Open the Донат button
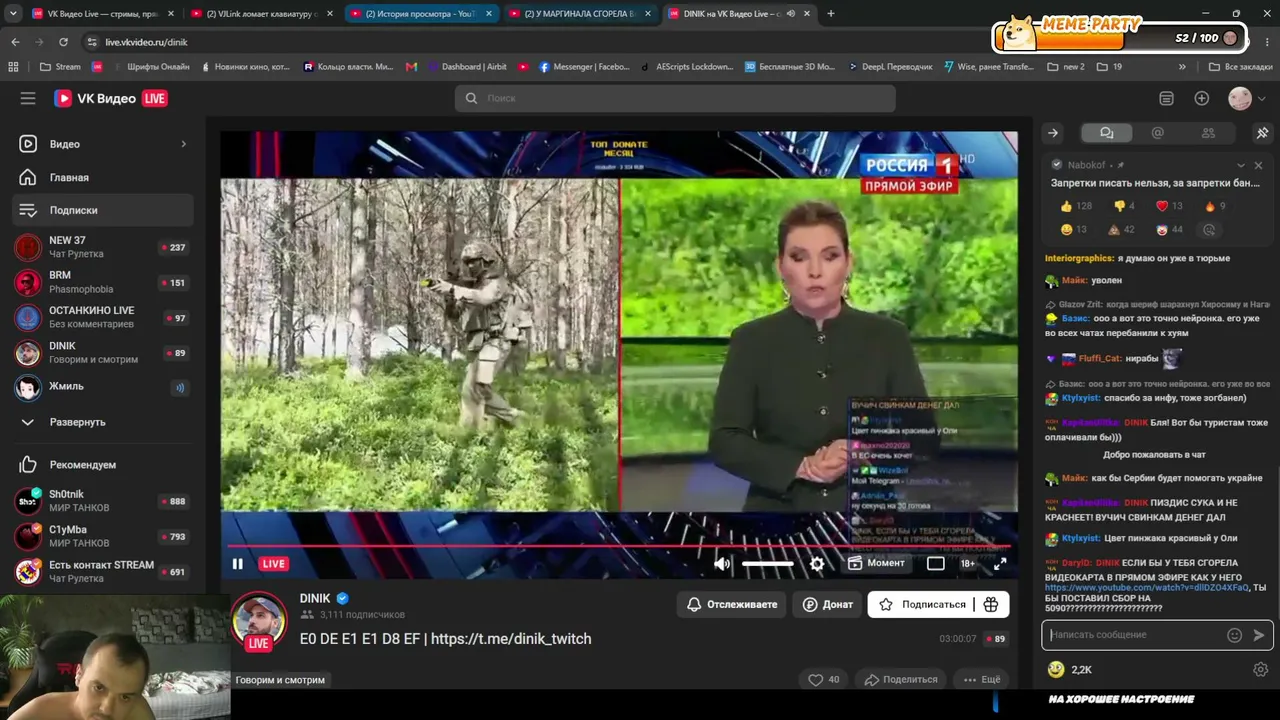This screenshot has height=720, width=1280. pyautogui.click(x=828, y=604)
